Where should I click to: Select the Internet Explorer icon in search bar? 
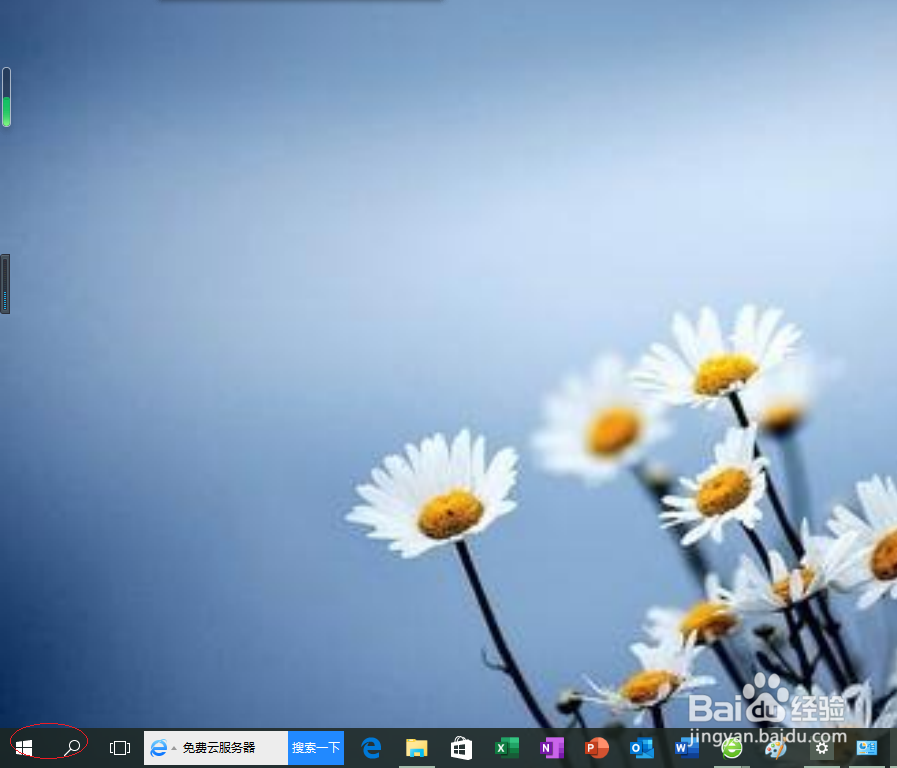160,747
